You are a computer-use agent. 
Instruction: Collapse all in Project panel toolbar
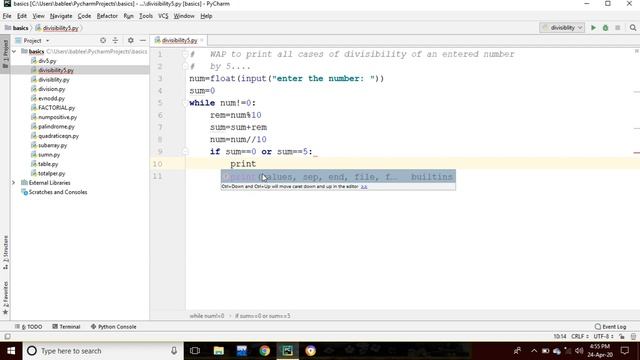(x=115, y=40)
